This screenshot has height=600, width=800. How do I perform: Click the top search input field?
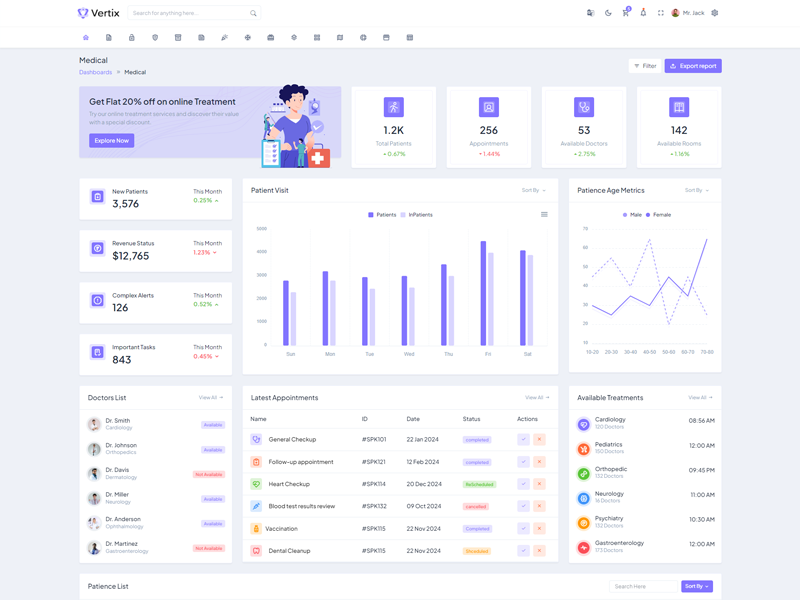pyautogui.click(x=188, y=13)
